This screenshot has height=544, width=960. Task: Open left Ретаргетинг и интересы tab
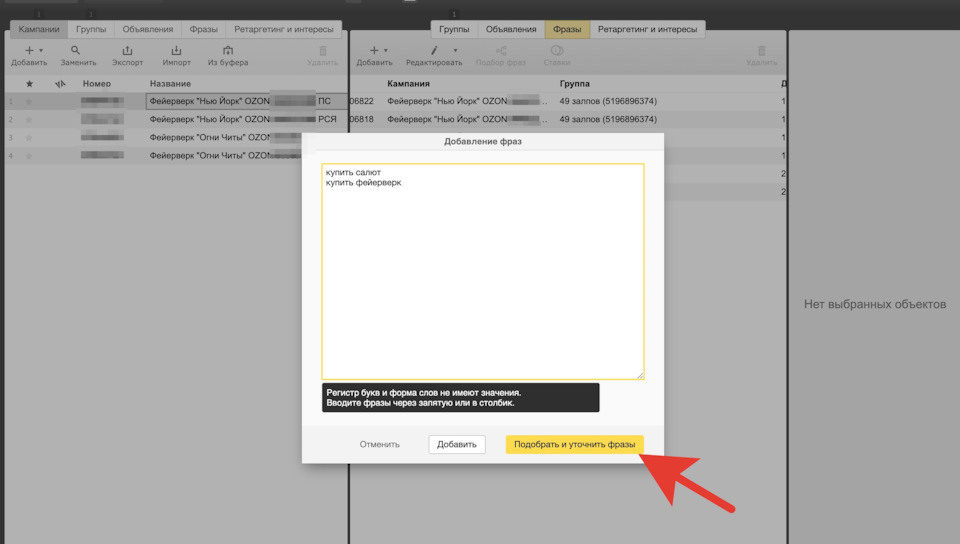[x=283, y=29]
